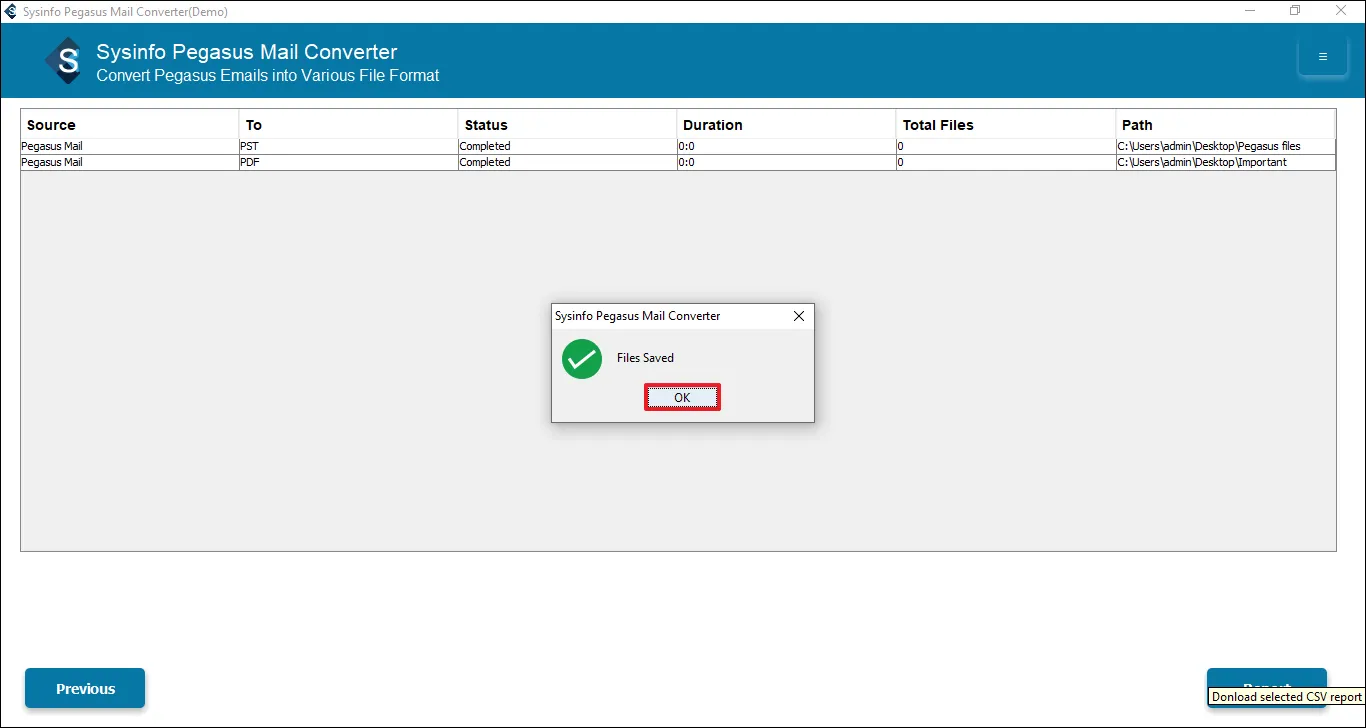Click the Desktop\Important path cell
The image size is (1366, 728).
(x=1226, y=163)
